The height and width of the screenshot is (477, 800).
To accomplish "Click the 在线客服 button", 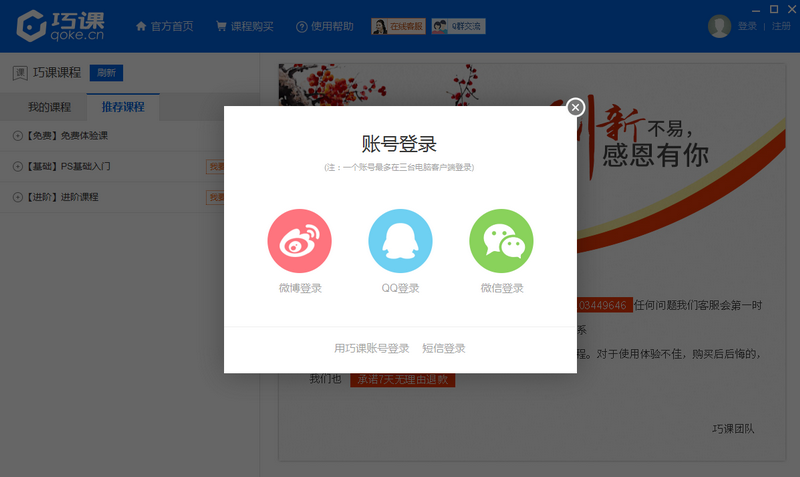I will tap(398, 26).
